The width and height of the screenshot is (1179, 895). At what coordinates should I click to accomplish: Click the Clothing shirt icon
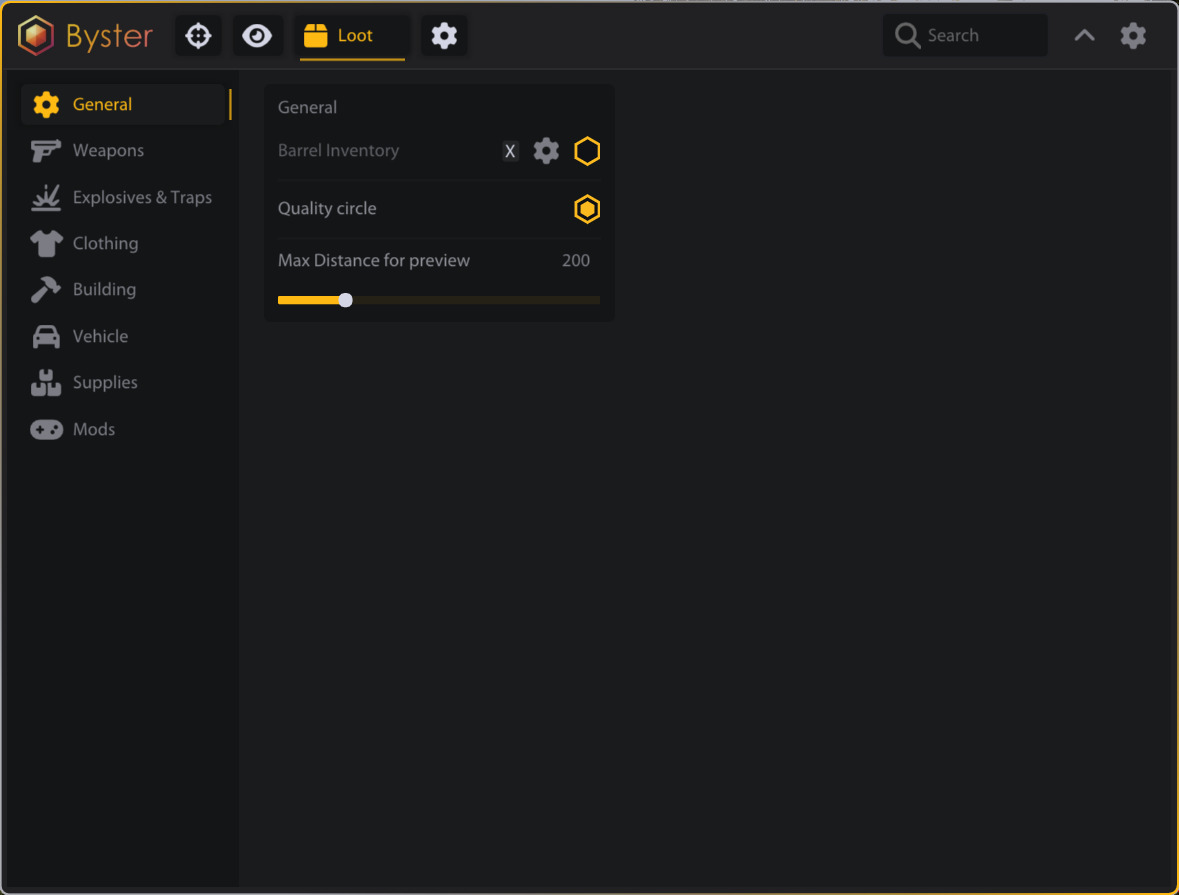point(46,244)
